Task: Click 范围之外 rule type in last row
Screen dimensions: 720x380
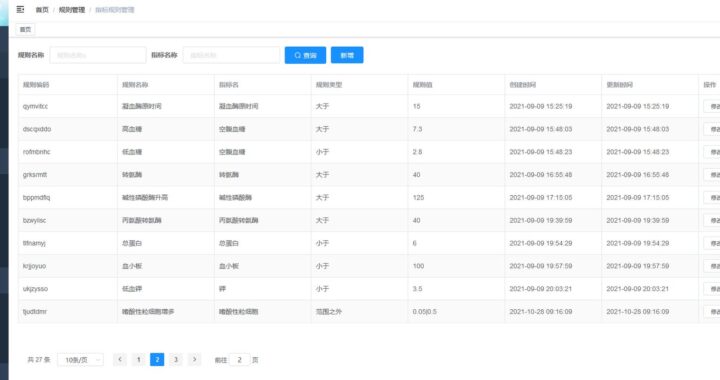Action: tap(329, 312)
